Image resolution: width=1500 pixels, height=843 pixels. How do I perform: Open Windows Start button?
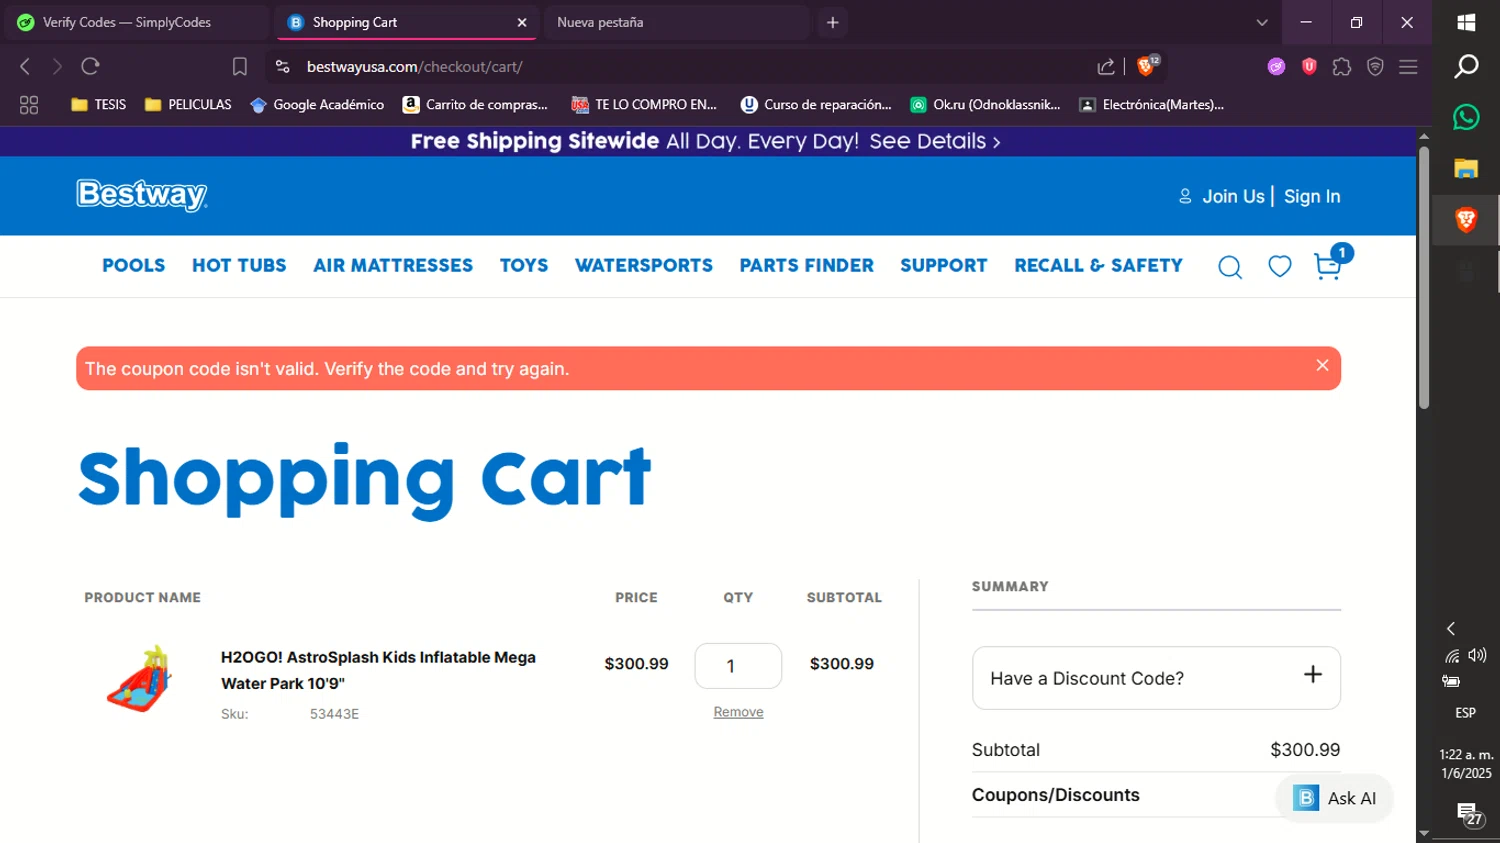point(1466,22)
